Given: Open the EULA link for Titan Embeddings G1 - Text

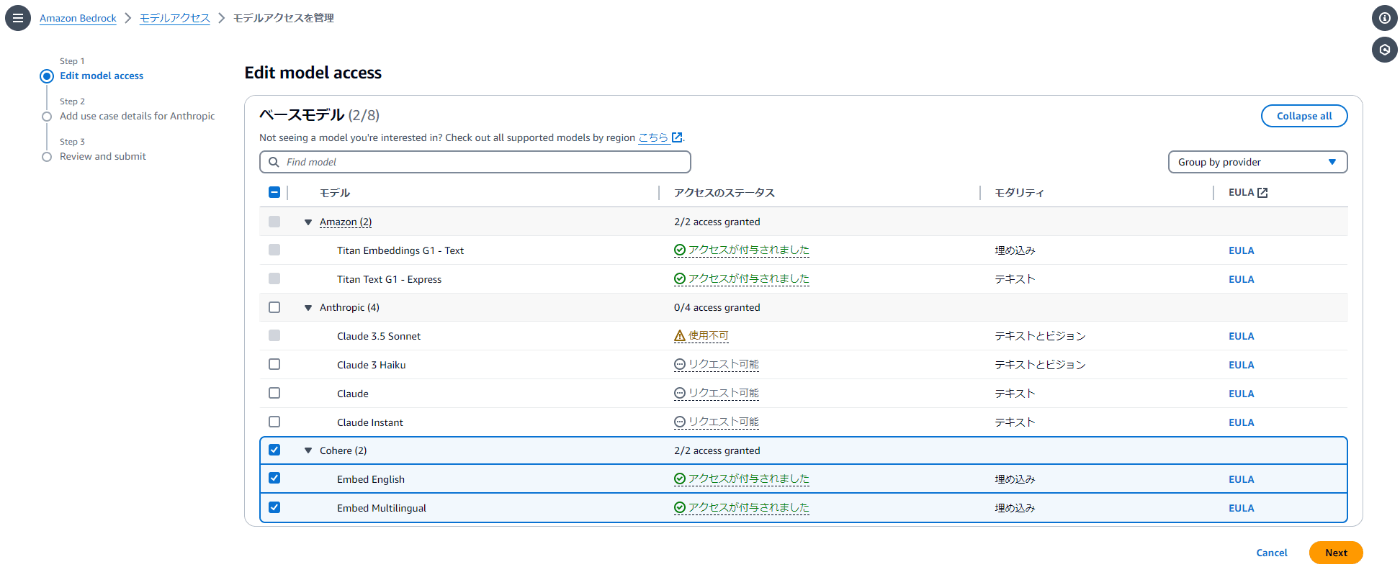Looking at the screenshot, I should click(x=1241, y=251).
